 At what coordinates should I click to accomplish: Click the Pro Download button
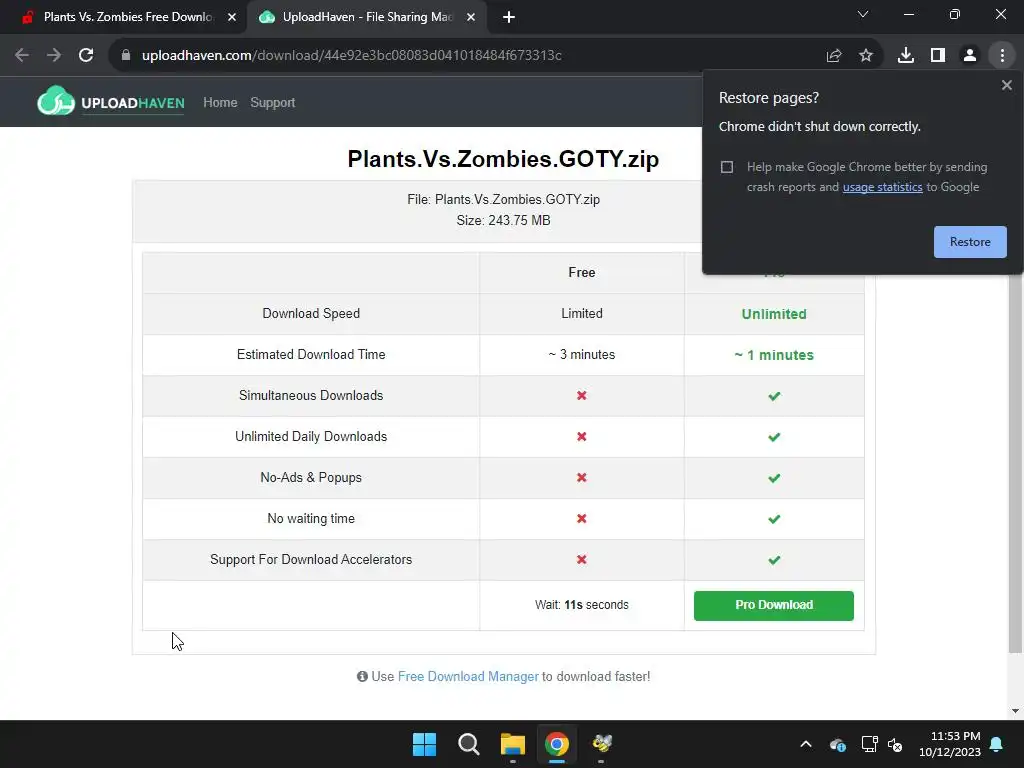(774, 605)
